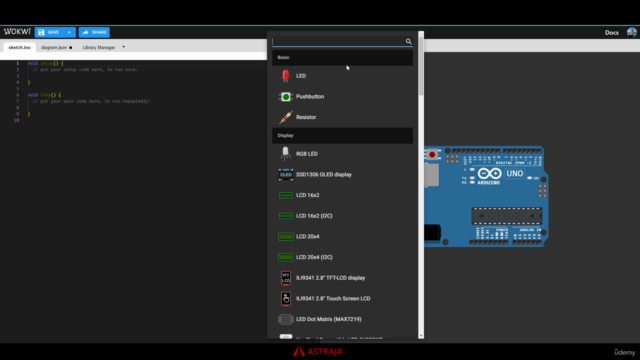Viewport: 640px width, 360px height.
Task: Click the SHARE button
Action: 94,32
